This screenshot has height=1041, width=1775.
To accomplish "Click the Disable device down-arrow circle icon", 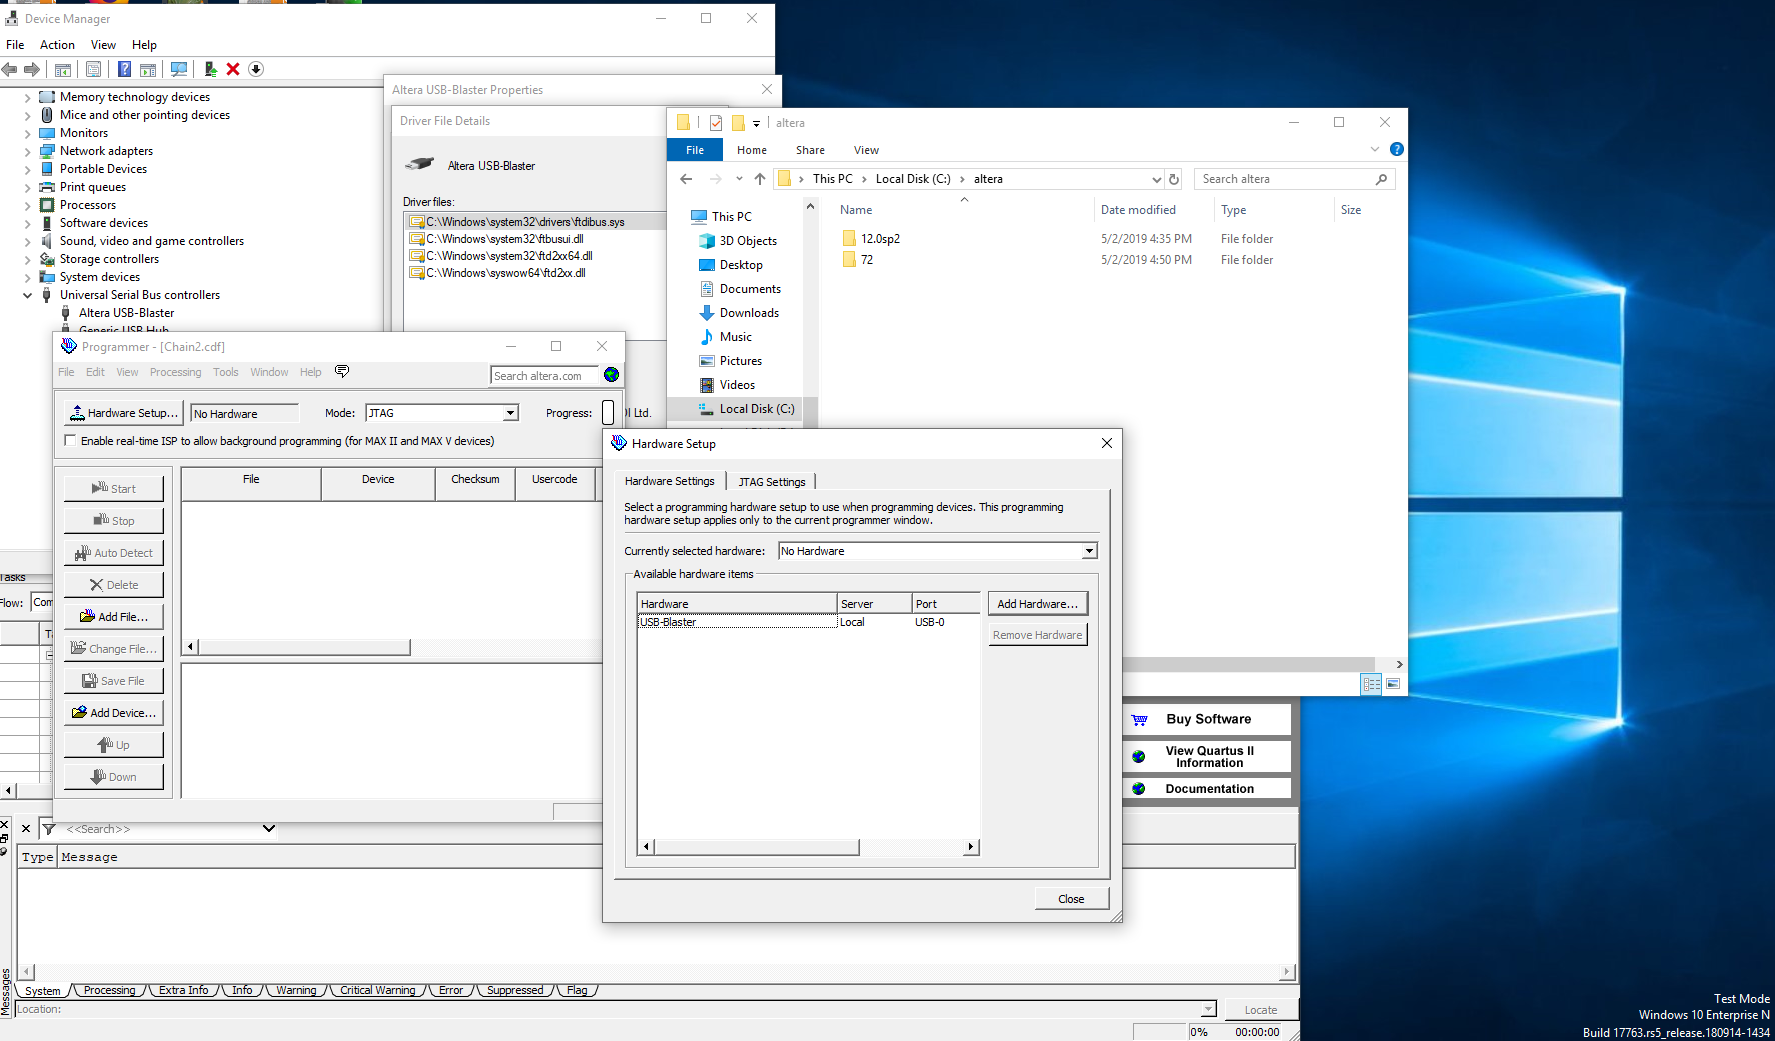I will 256,69.
